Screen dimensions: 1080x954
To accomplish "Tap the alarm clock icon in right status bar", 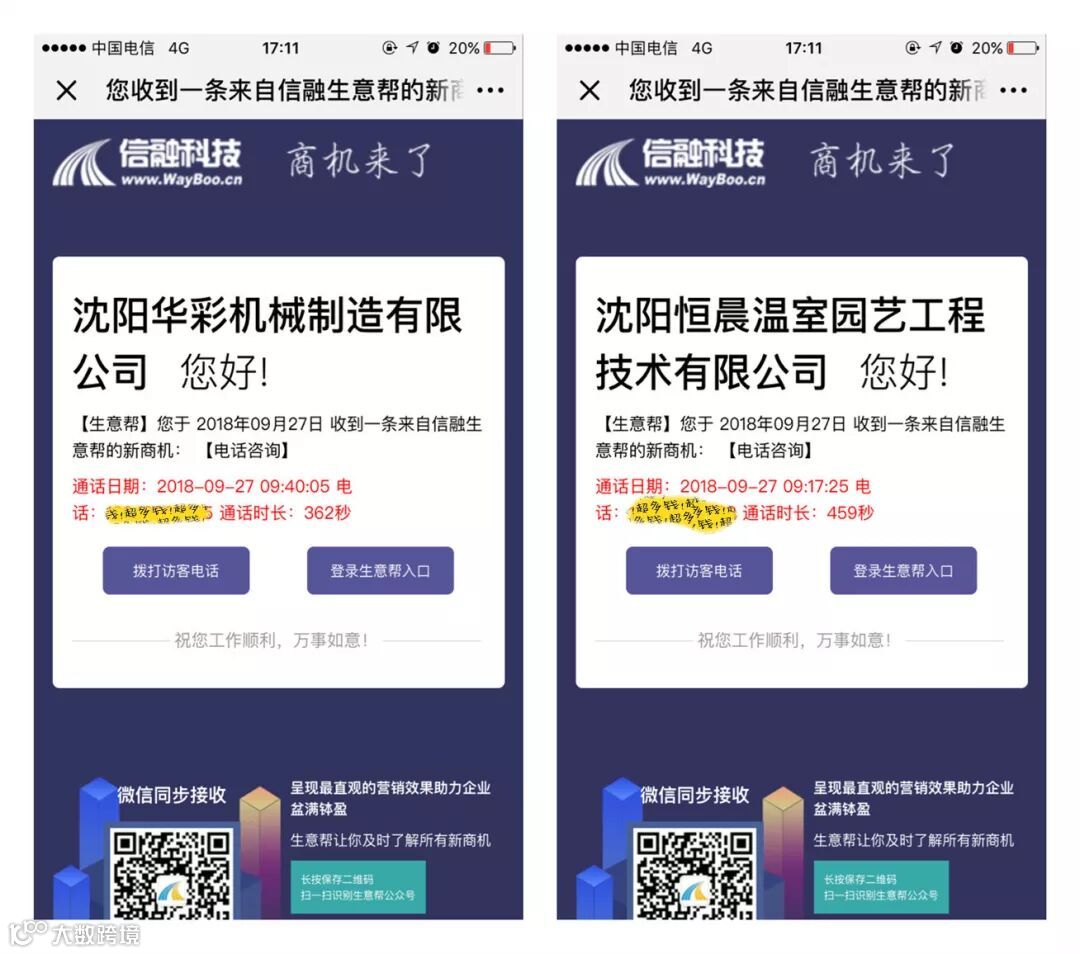I will point(957,48).
